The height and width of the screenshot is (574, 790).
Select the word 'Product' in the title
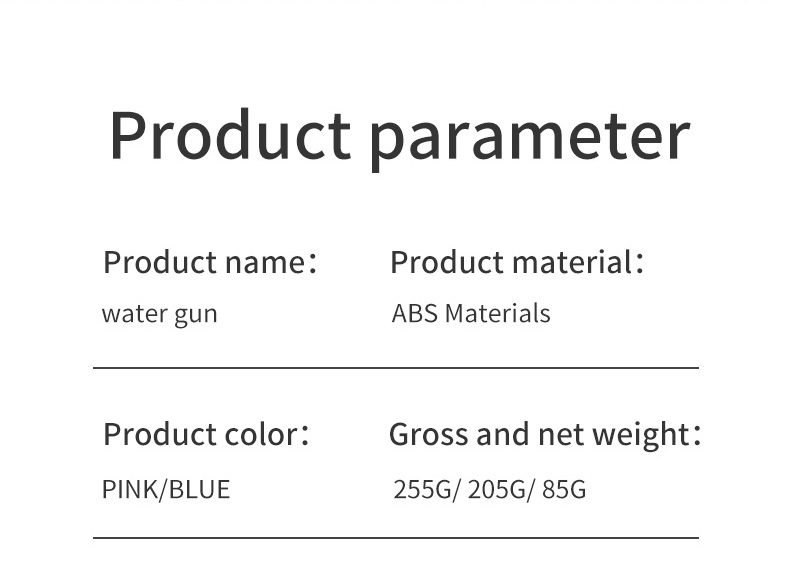(x=230, y=135)
